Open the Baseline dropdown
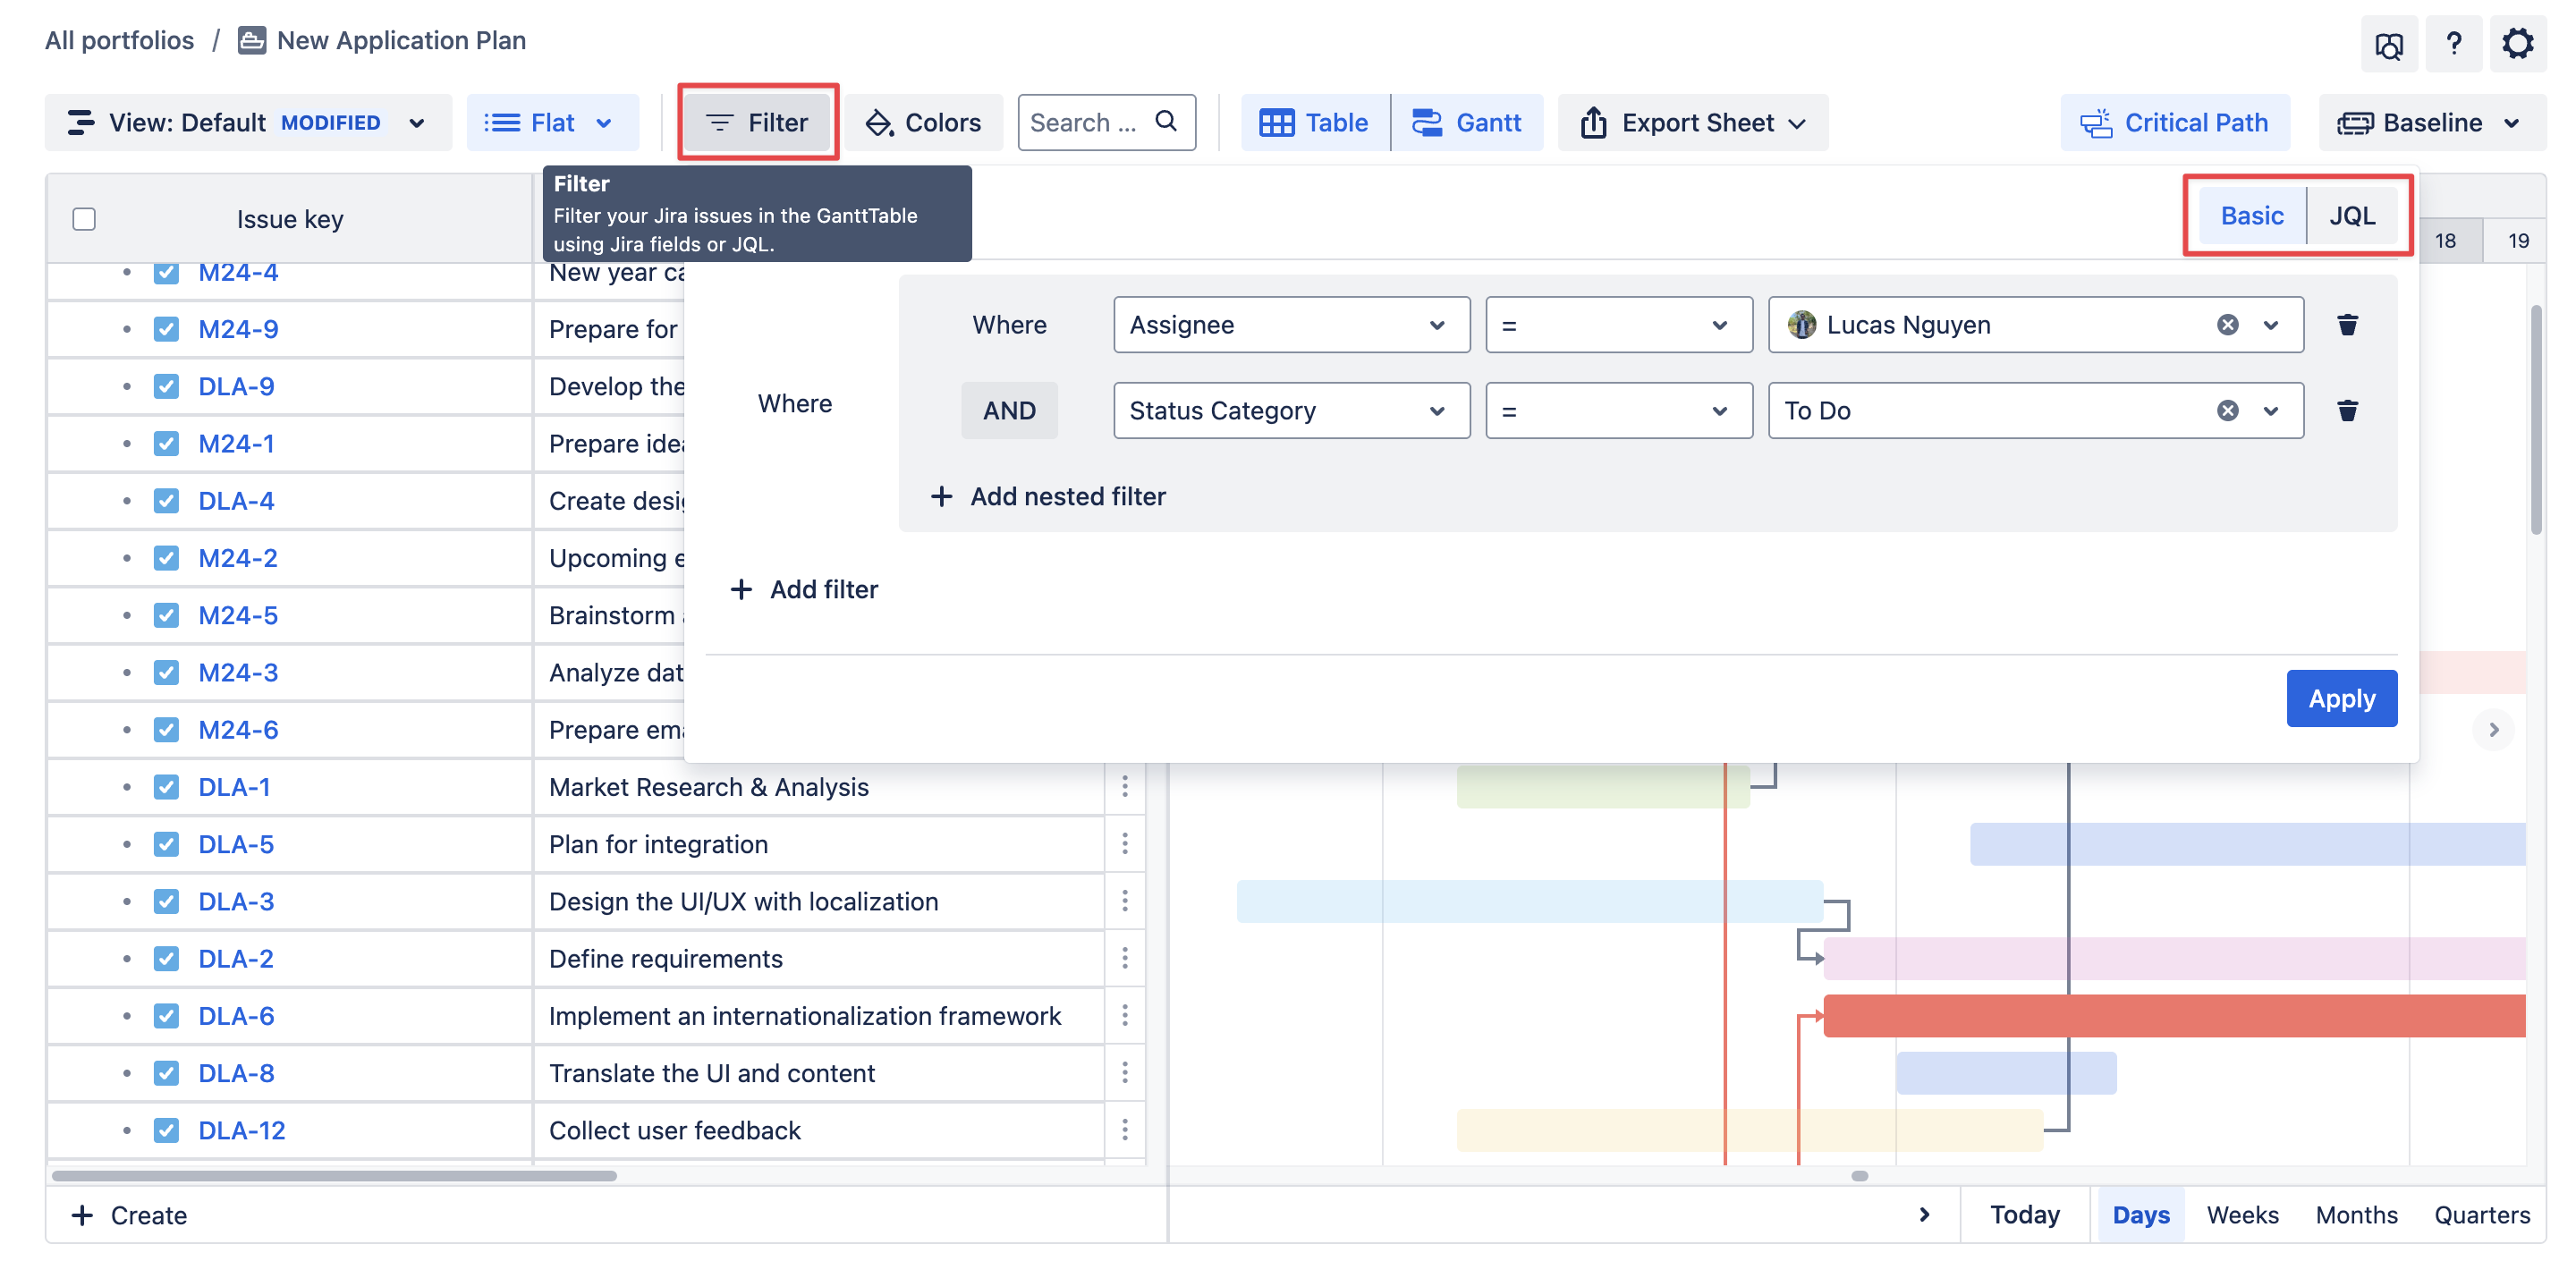 (x=2431, y=122)
